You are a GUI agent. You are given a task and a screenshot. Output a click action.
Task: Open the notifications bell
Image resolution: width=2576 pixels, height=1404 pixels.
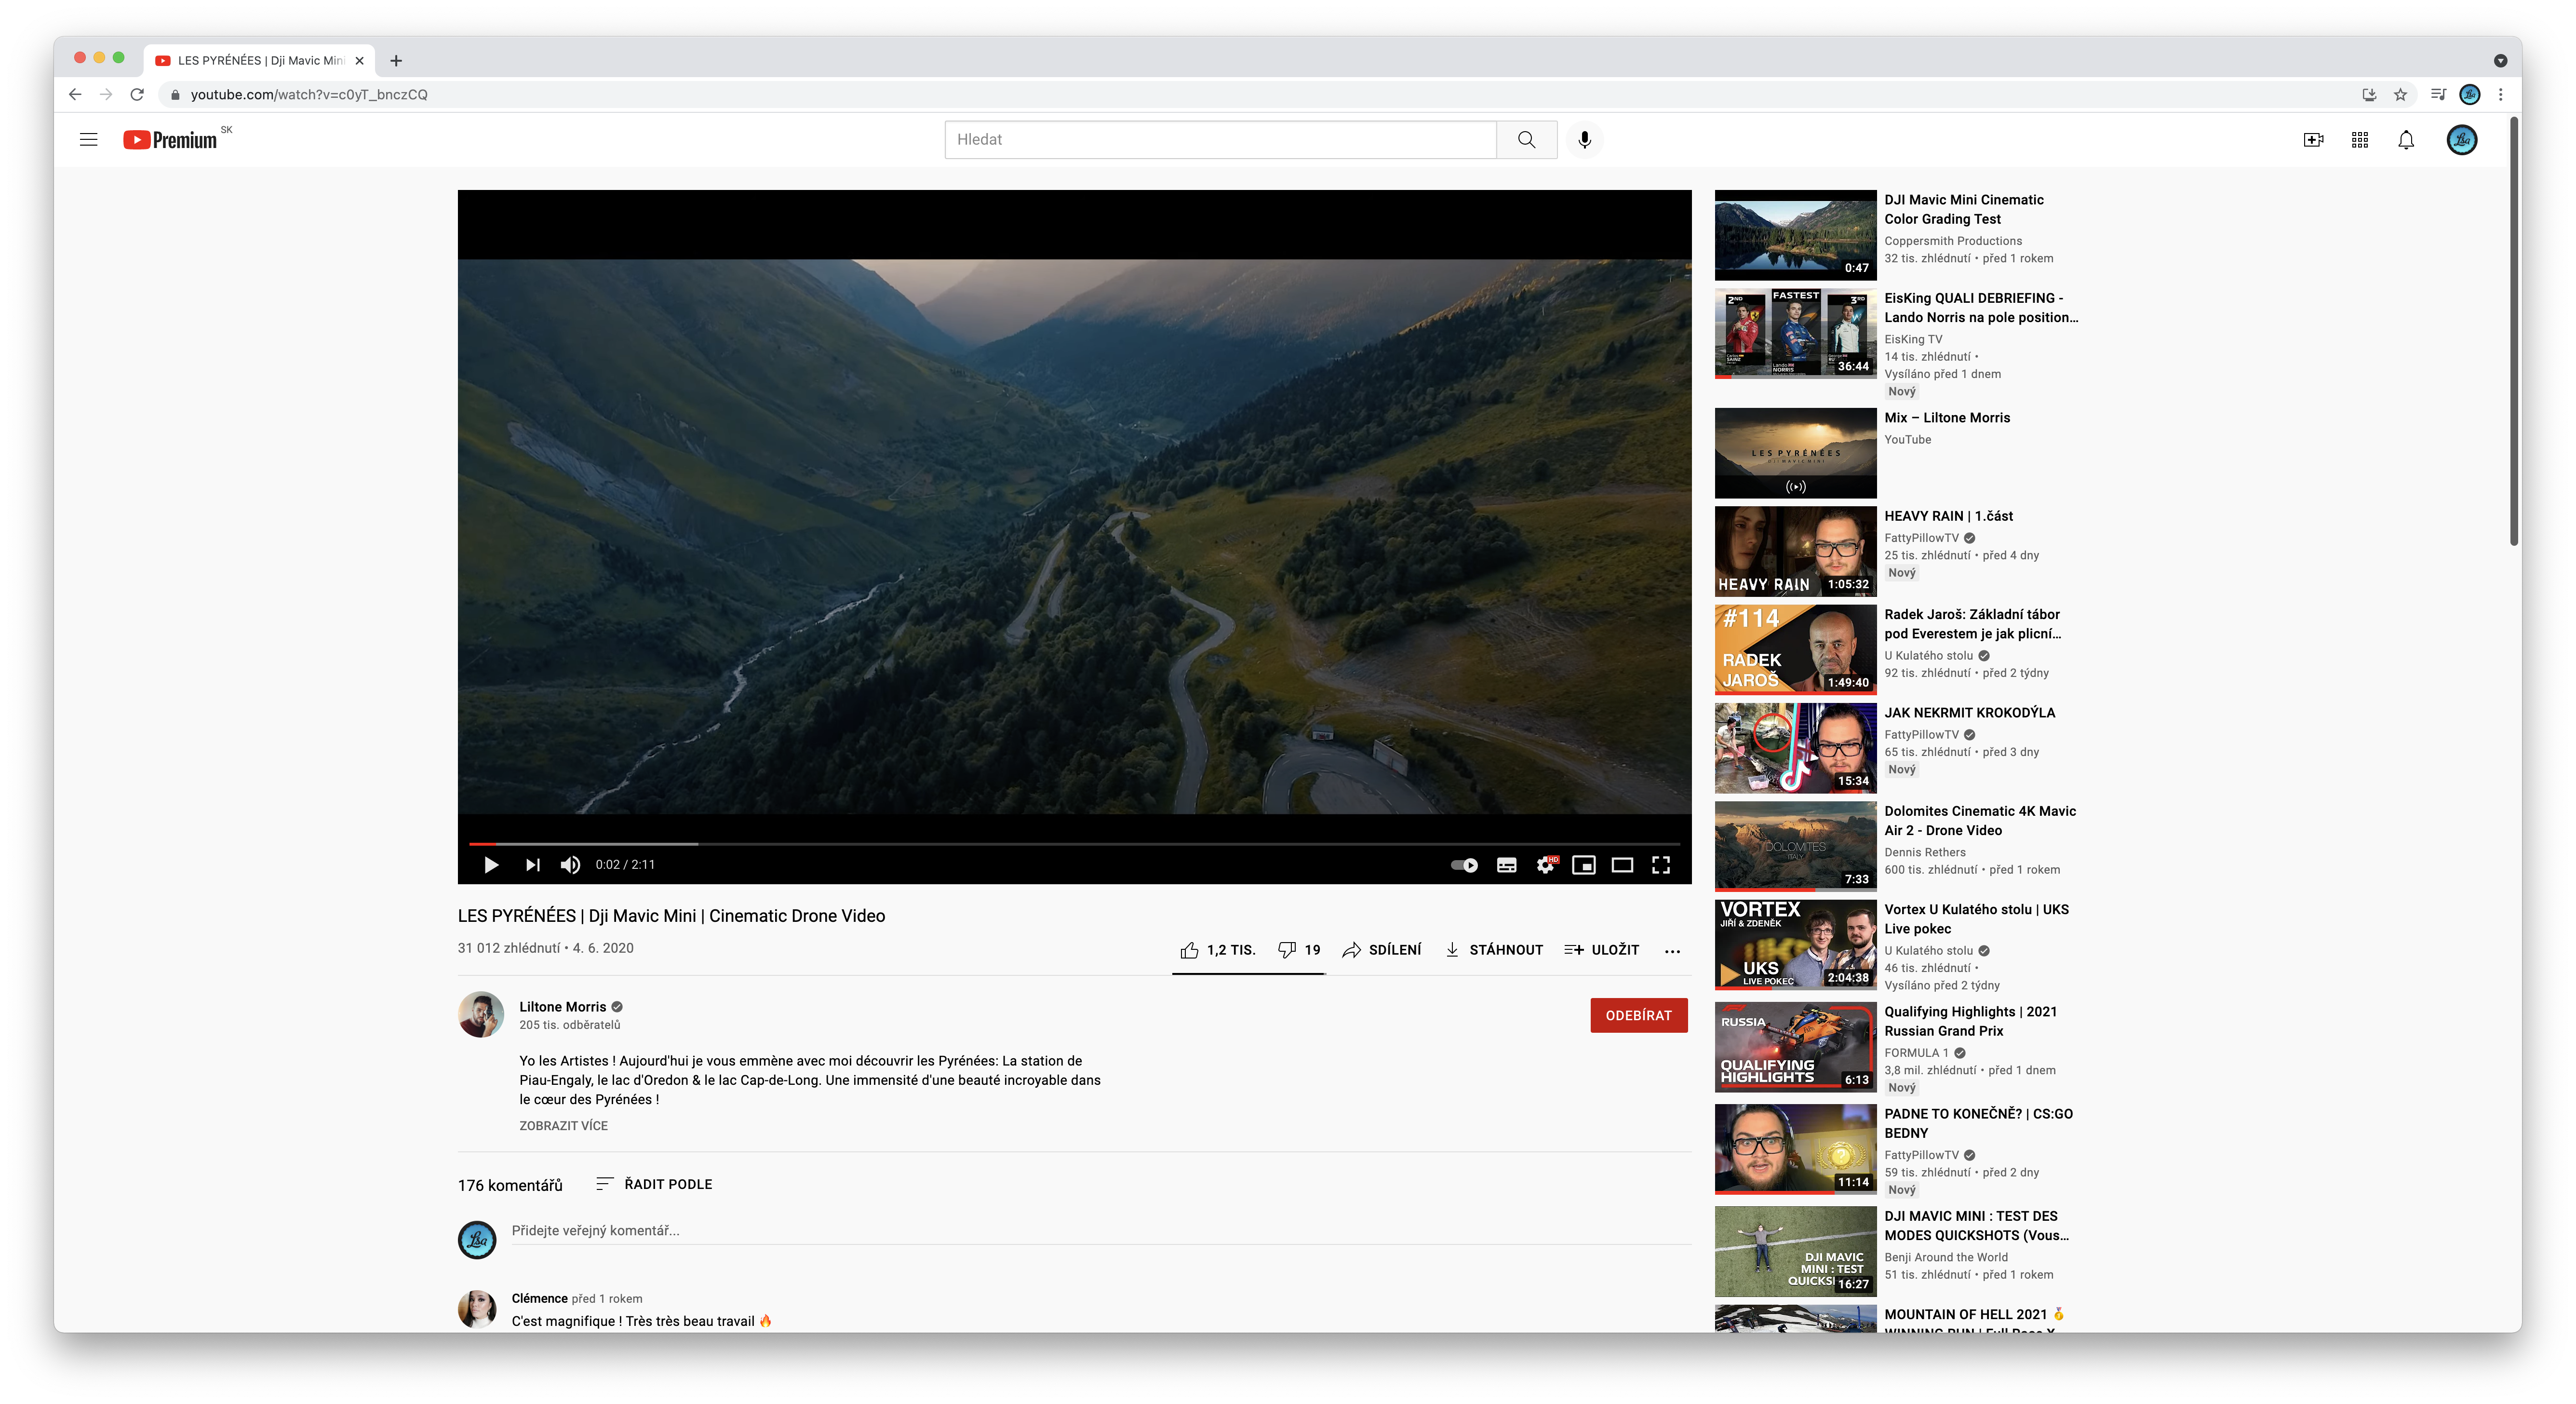click(x=2406, y=140)
